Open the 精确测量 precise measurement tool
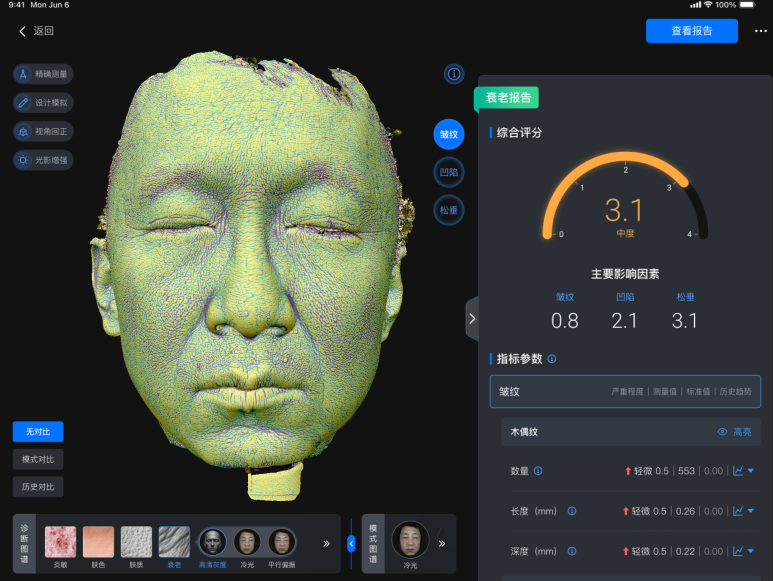This screenshot has width=773, height=581. pos(43,74)
